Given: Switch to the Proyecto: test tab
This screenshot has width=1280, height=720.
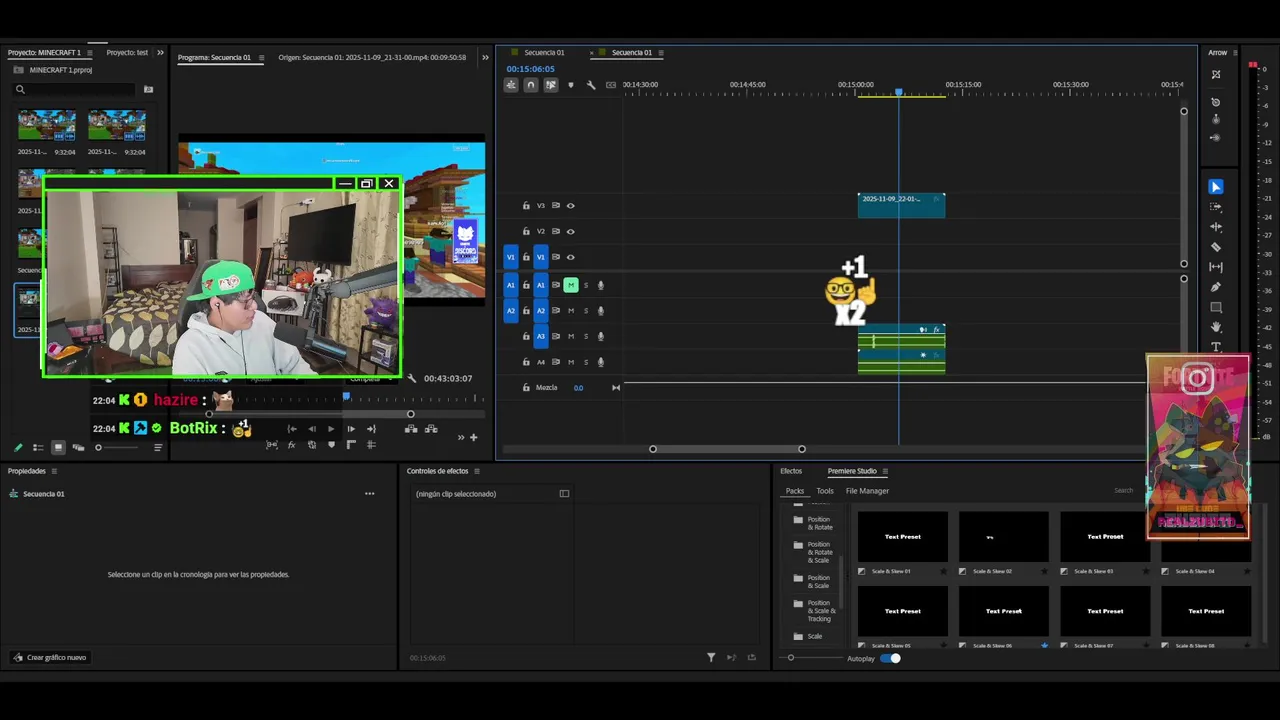Looking at the screenshot, I should pyautogui.click(x=127, y=52).
